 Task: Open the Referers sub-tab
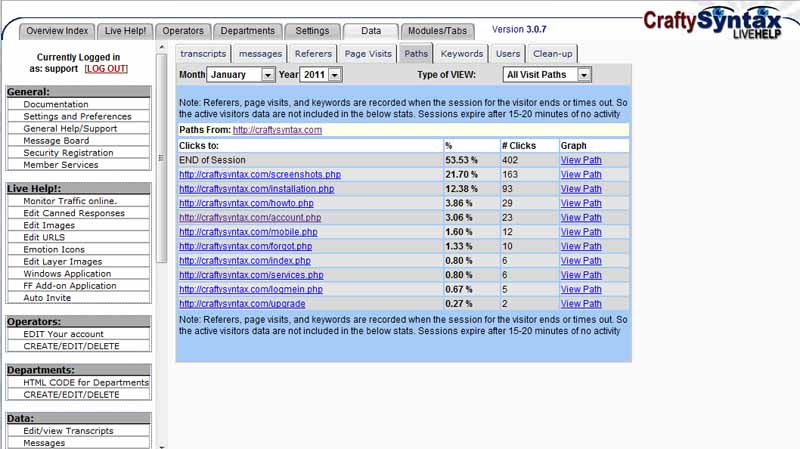[313, 54]
